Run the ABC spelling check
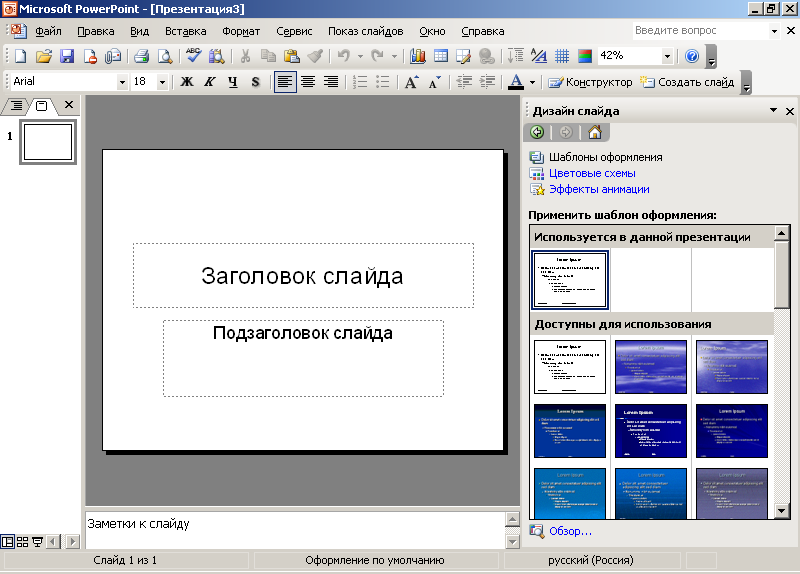This screenshot has height=574, width=800. click(193, 56)
